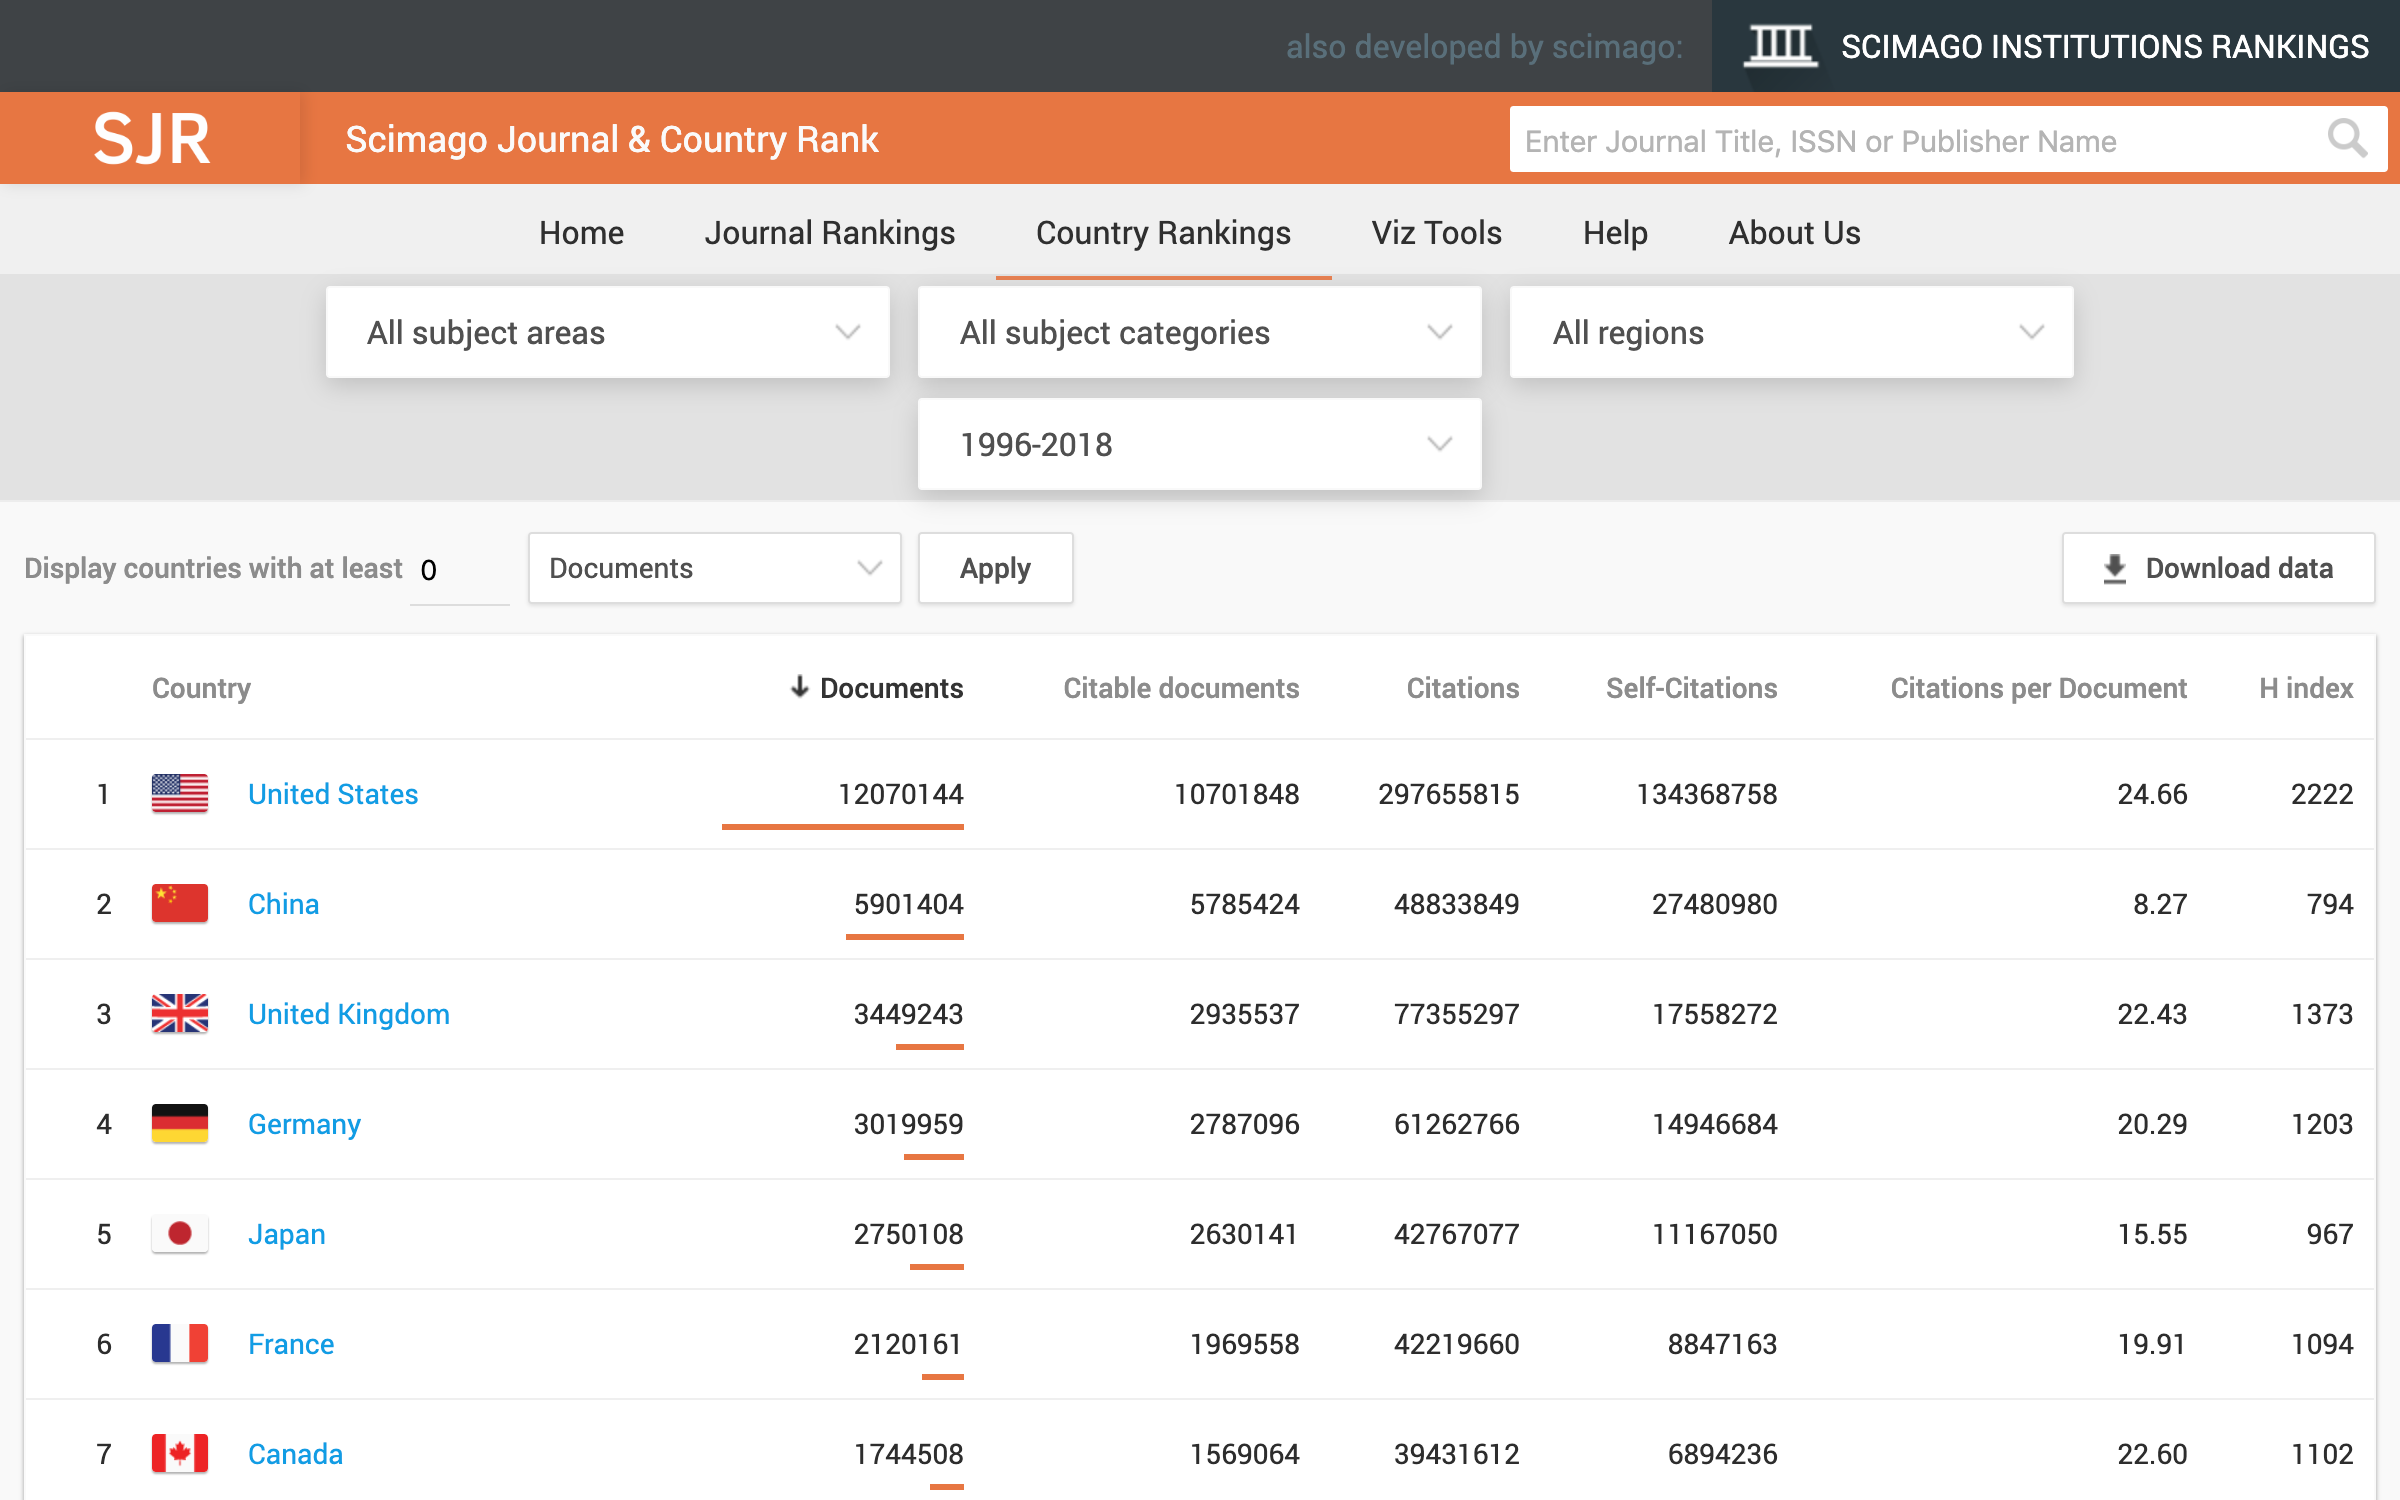This screenshot has width=2400, height=1500.
Task: Focus the journal title search field
Action: pyautogui.click(x=1910, y=141)
